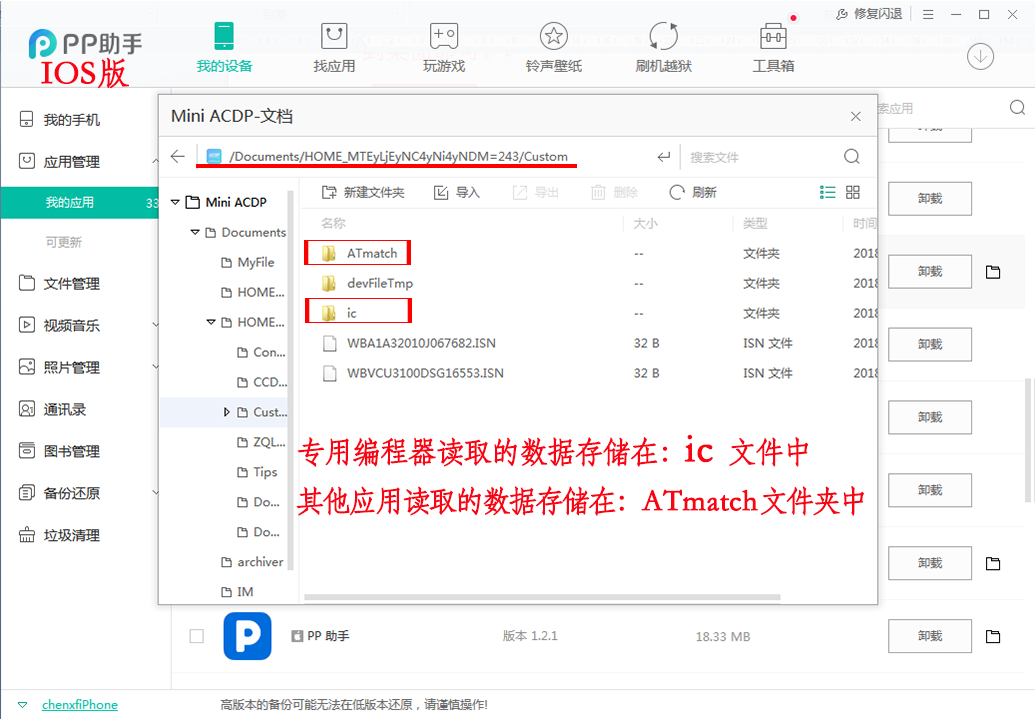Click the download manager arrow icon
This screenshot has width=1035, height=719.
(x=980, y=57)
